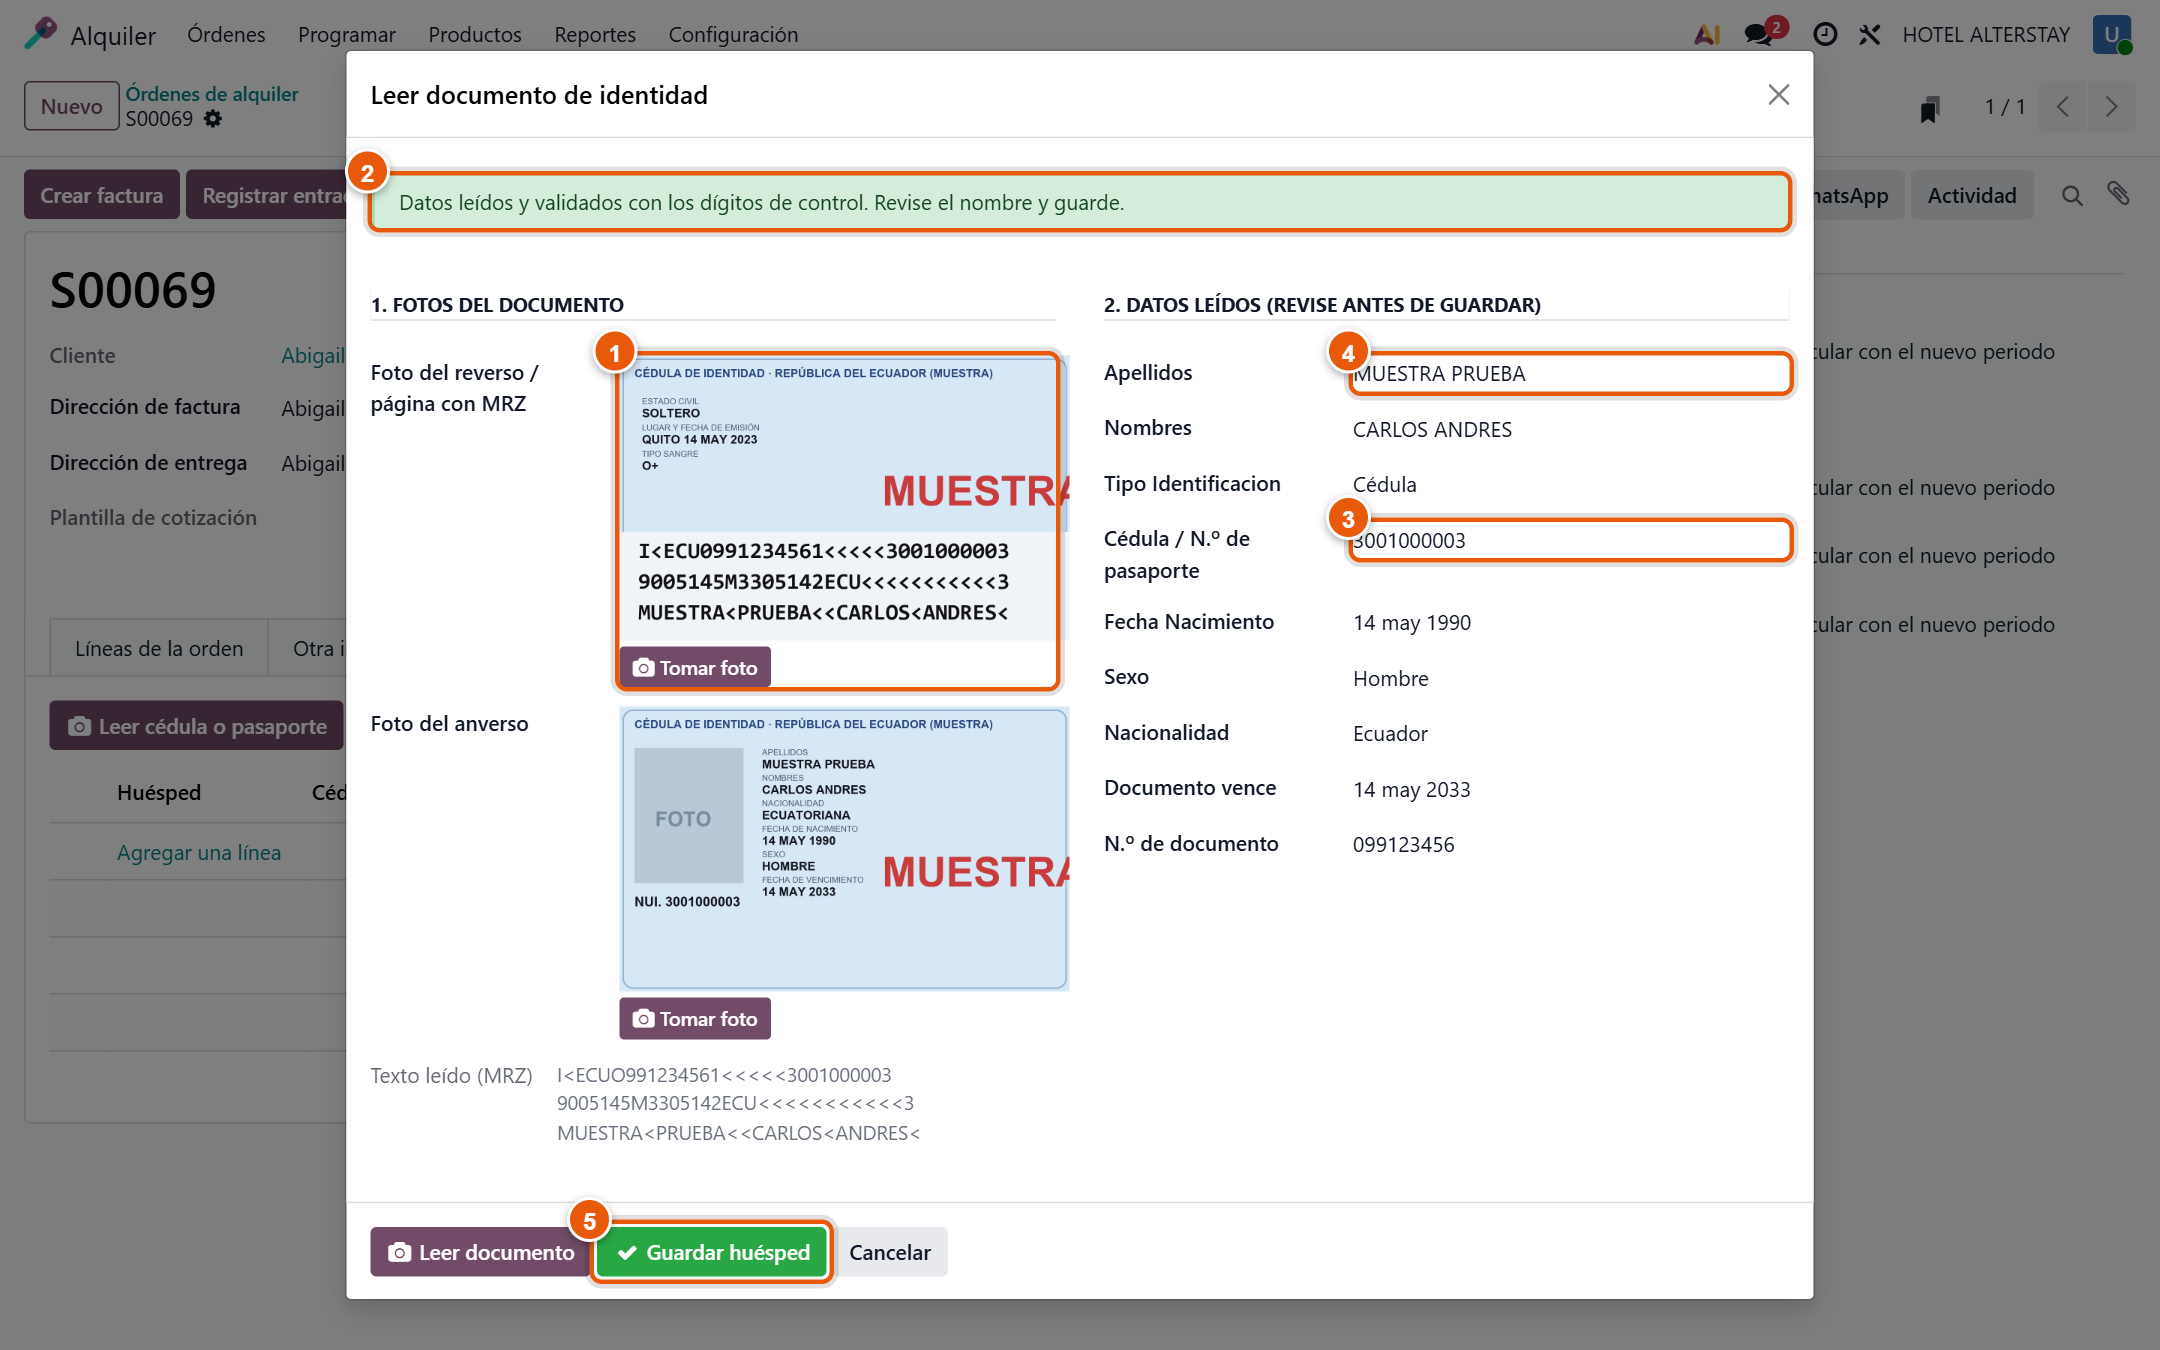Viewport: 2160px width, 1350px height.
Task: Open the Programar menu
Action: click(x=346, y=35)
